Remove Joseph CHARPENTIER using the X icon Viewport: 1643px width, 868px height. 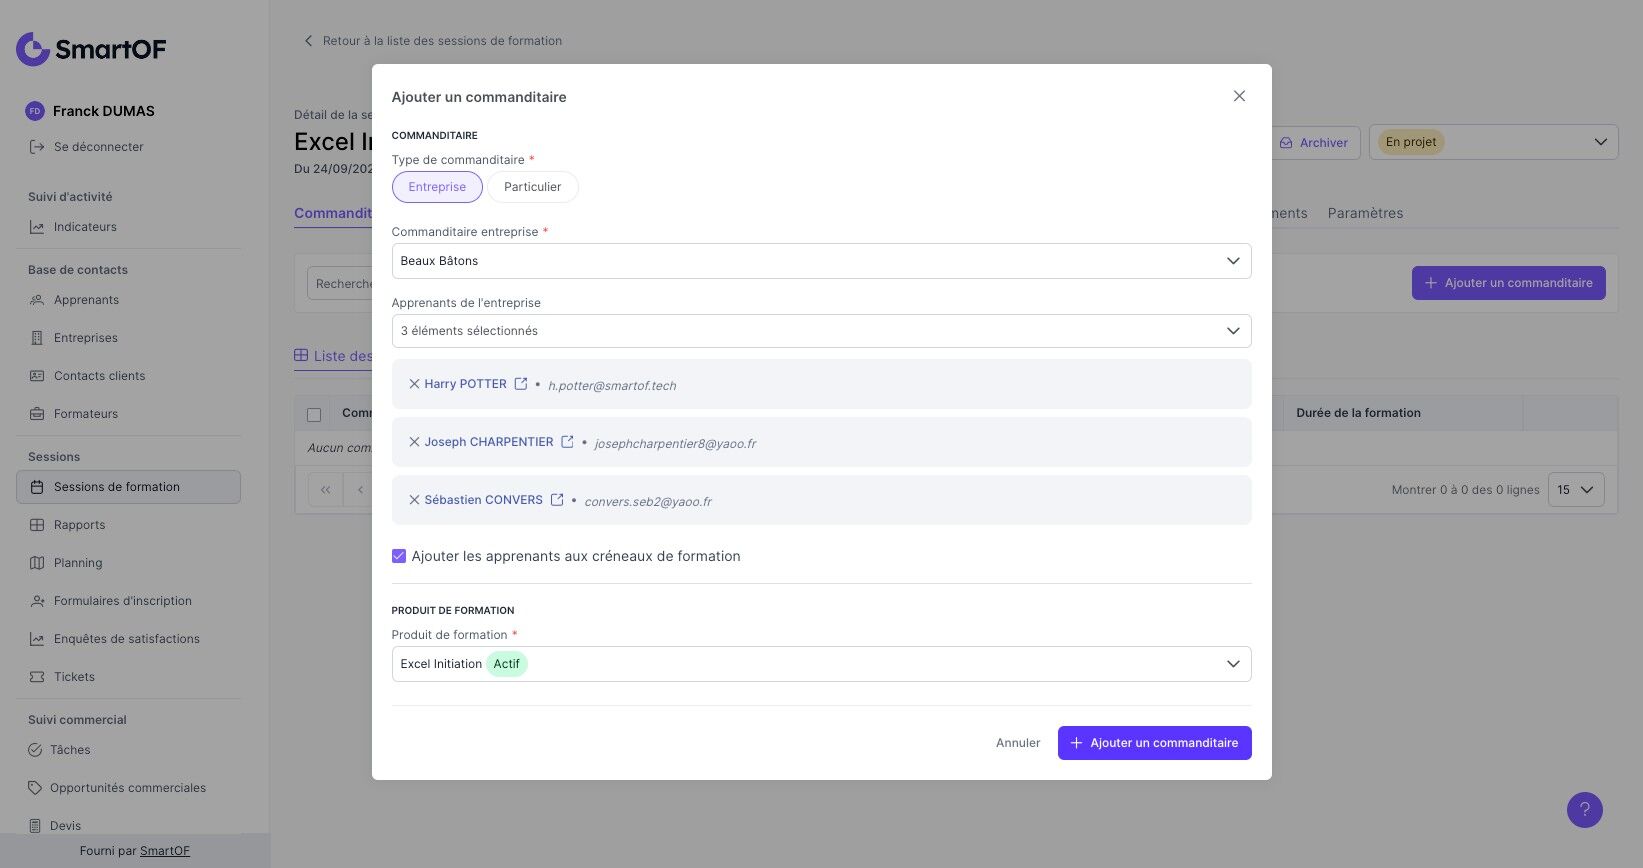(414, 442)
